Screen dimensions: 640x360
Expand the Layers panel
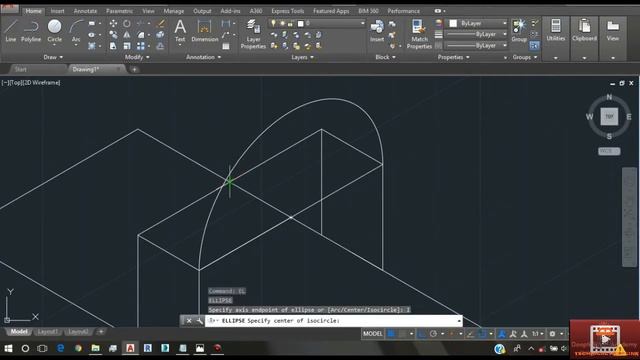click(x=302, y=57)
